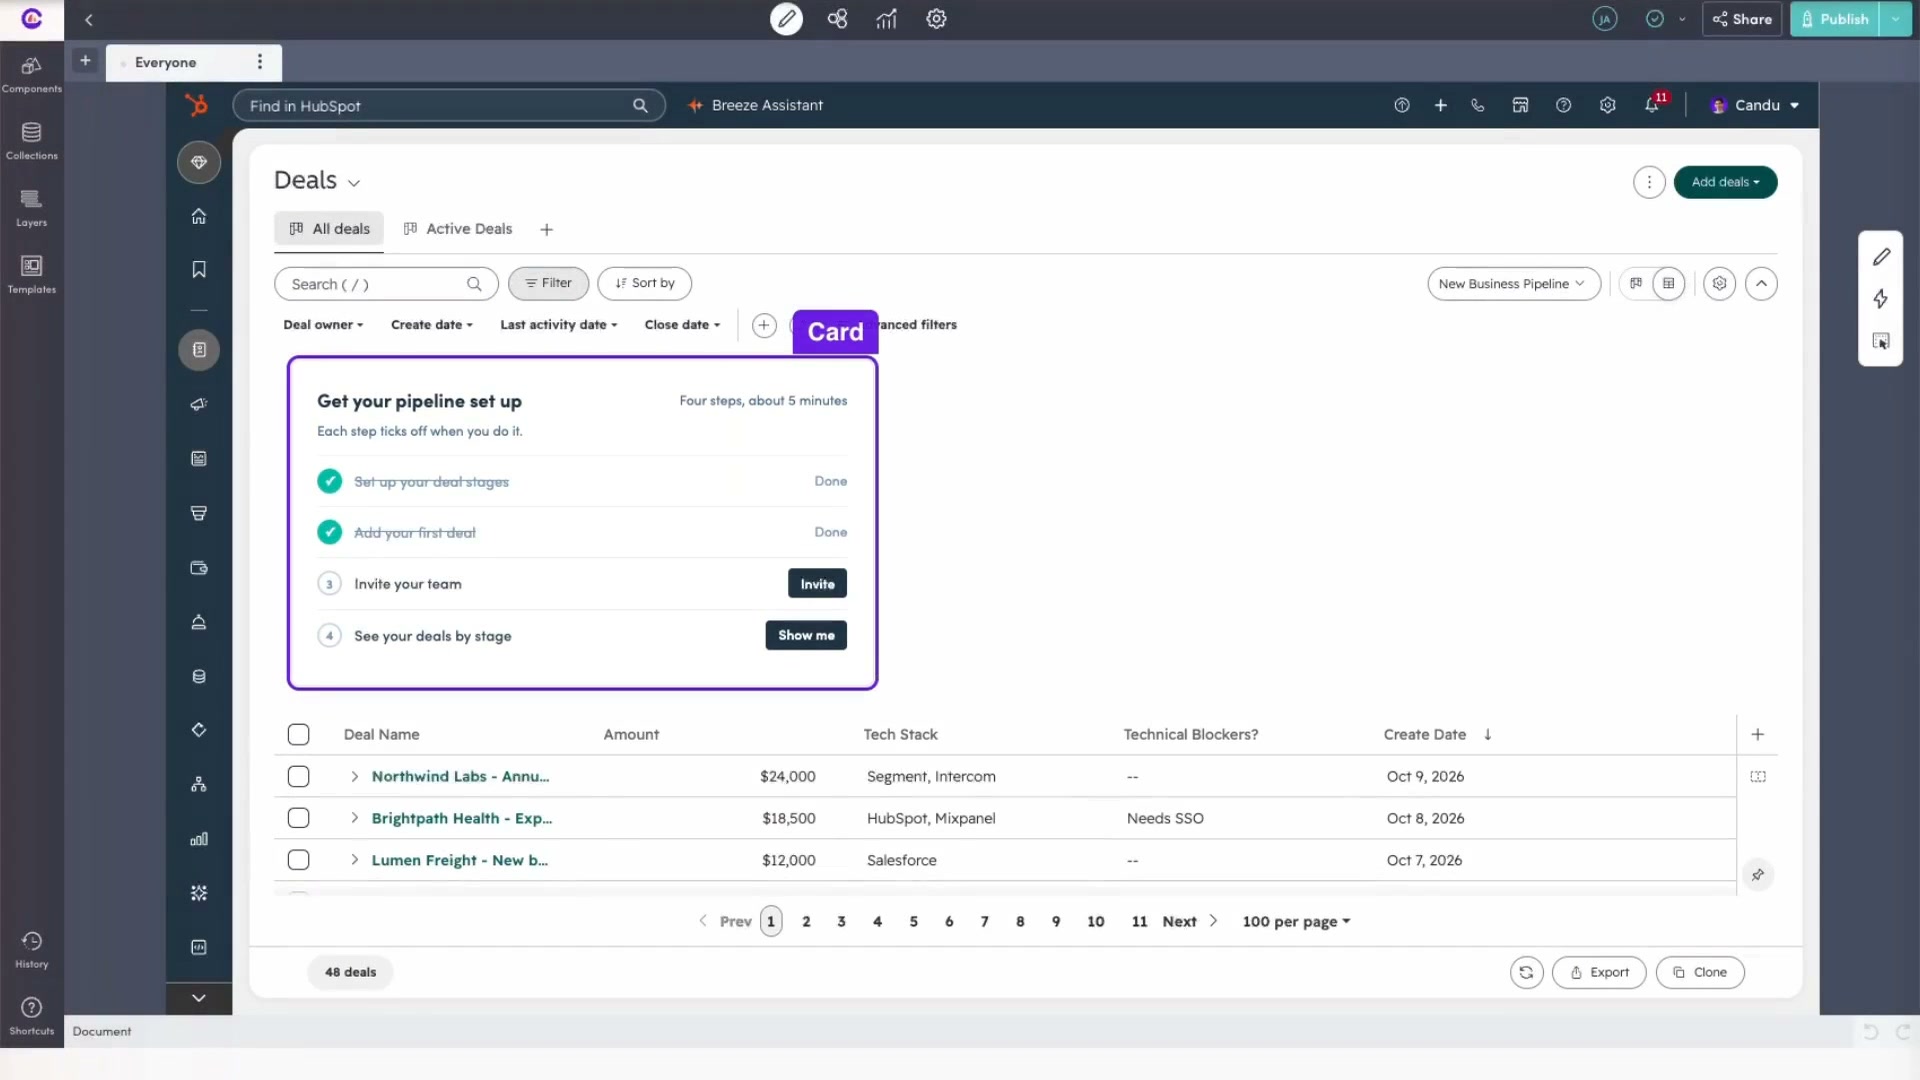Click the Publish button

tap(1835, 19)
